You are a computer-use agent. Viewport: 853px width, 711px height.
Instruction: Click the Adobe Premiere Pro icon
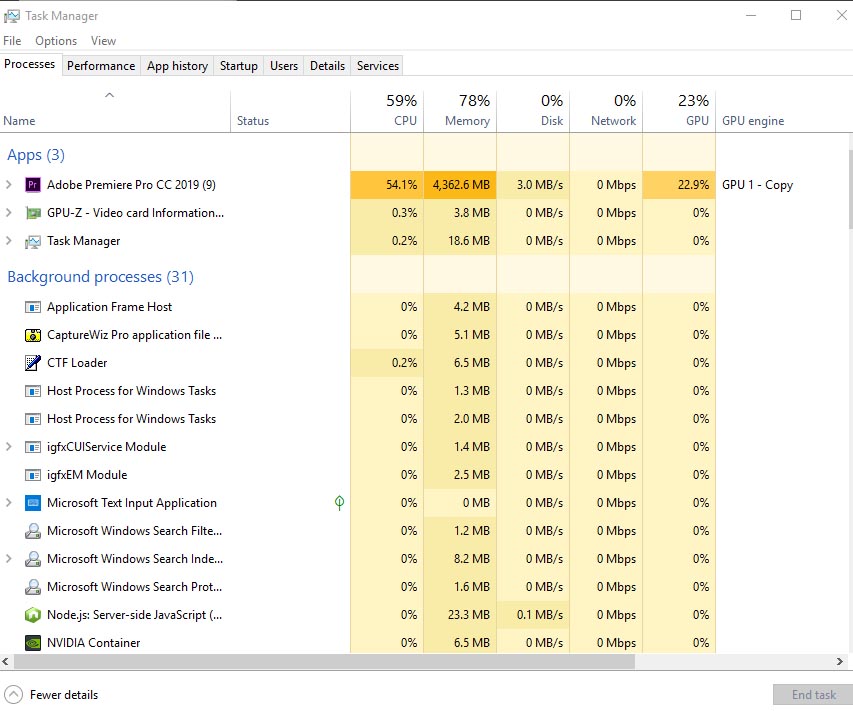click(x=33, y=185)
